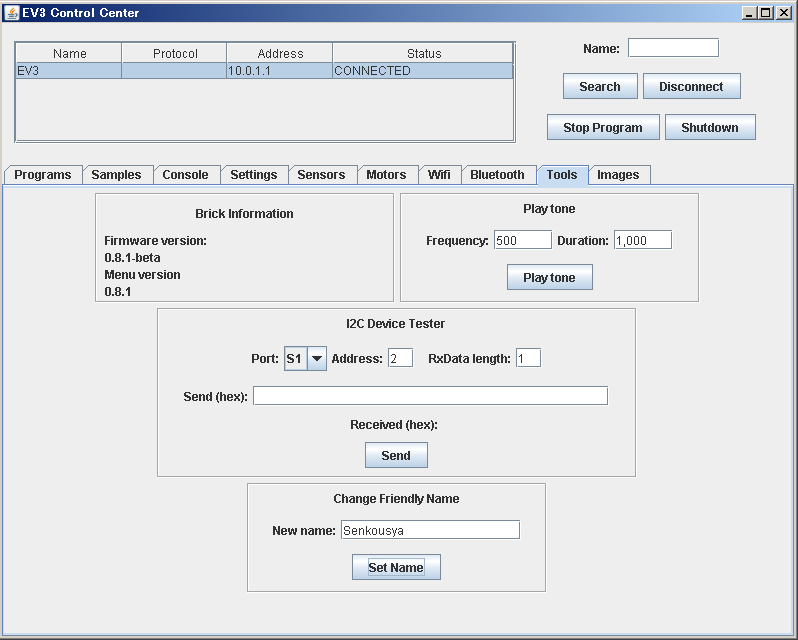
Task: Click the Play tone button
Action: 550,277
